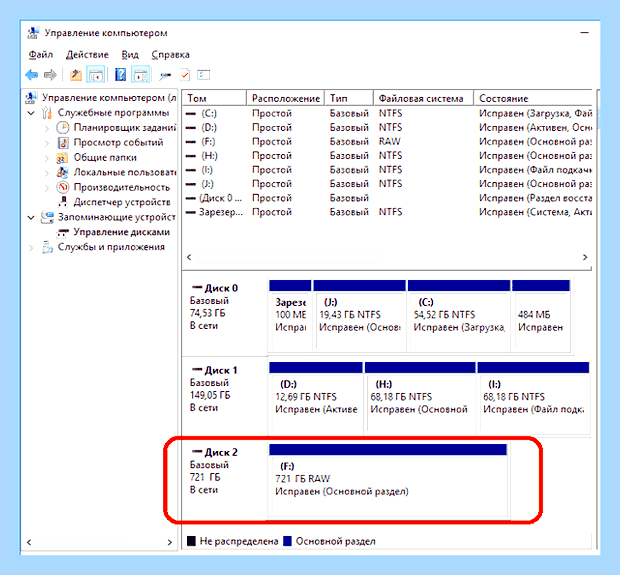Viewport: 620px width, 575px height.
Task: Select the (F:) 721 ГБ RAW partition
Action: pos(388,479)
